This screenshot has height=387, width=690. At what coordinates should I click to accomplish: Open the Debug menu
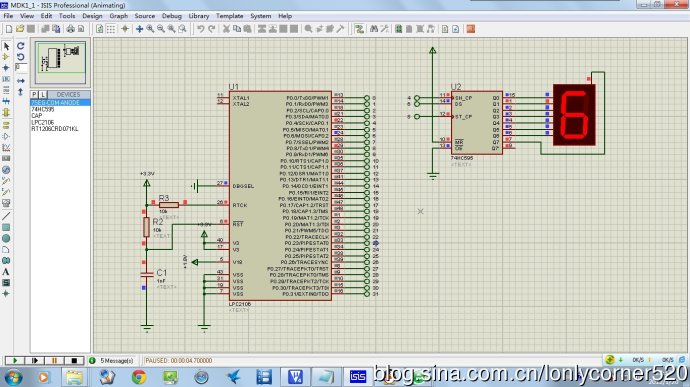171,16
